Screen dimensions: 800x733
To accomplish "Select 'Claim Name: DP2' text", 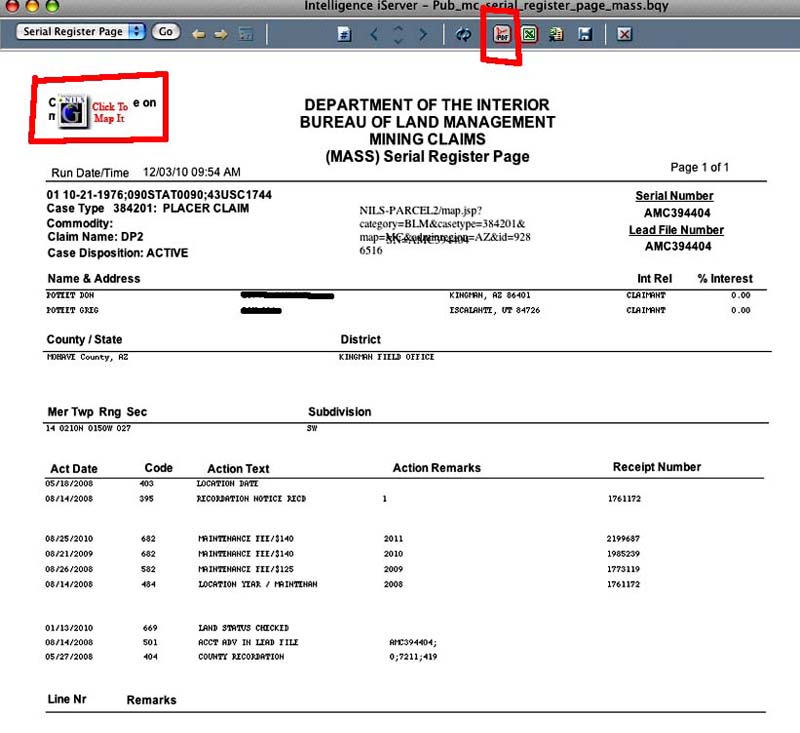I will click(95, 237).
